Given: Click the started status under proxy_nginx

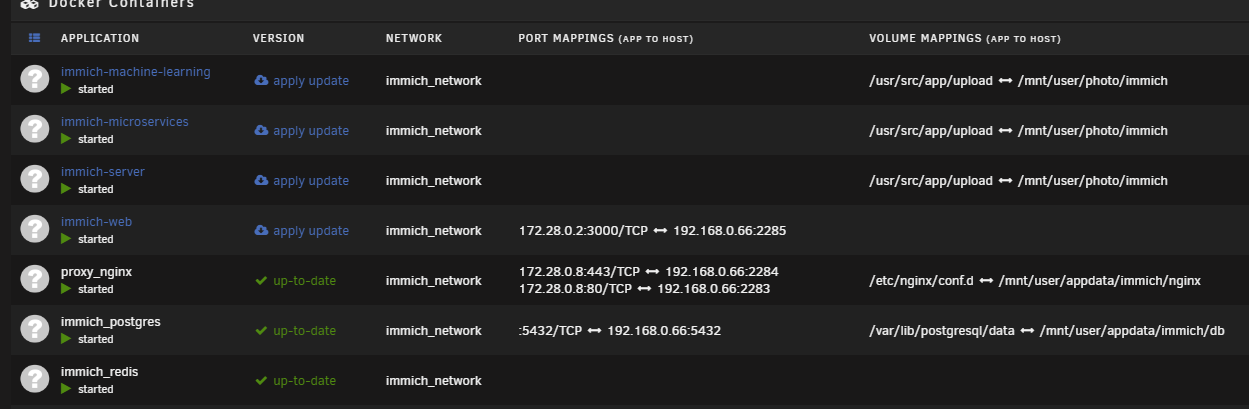Looking at the screenshot, I should point(88,289).
